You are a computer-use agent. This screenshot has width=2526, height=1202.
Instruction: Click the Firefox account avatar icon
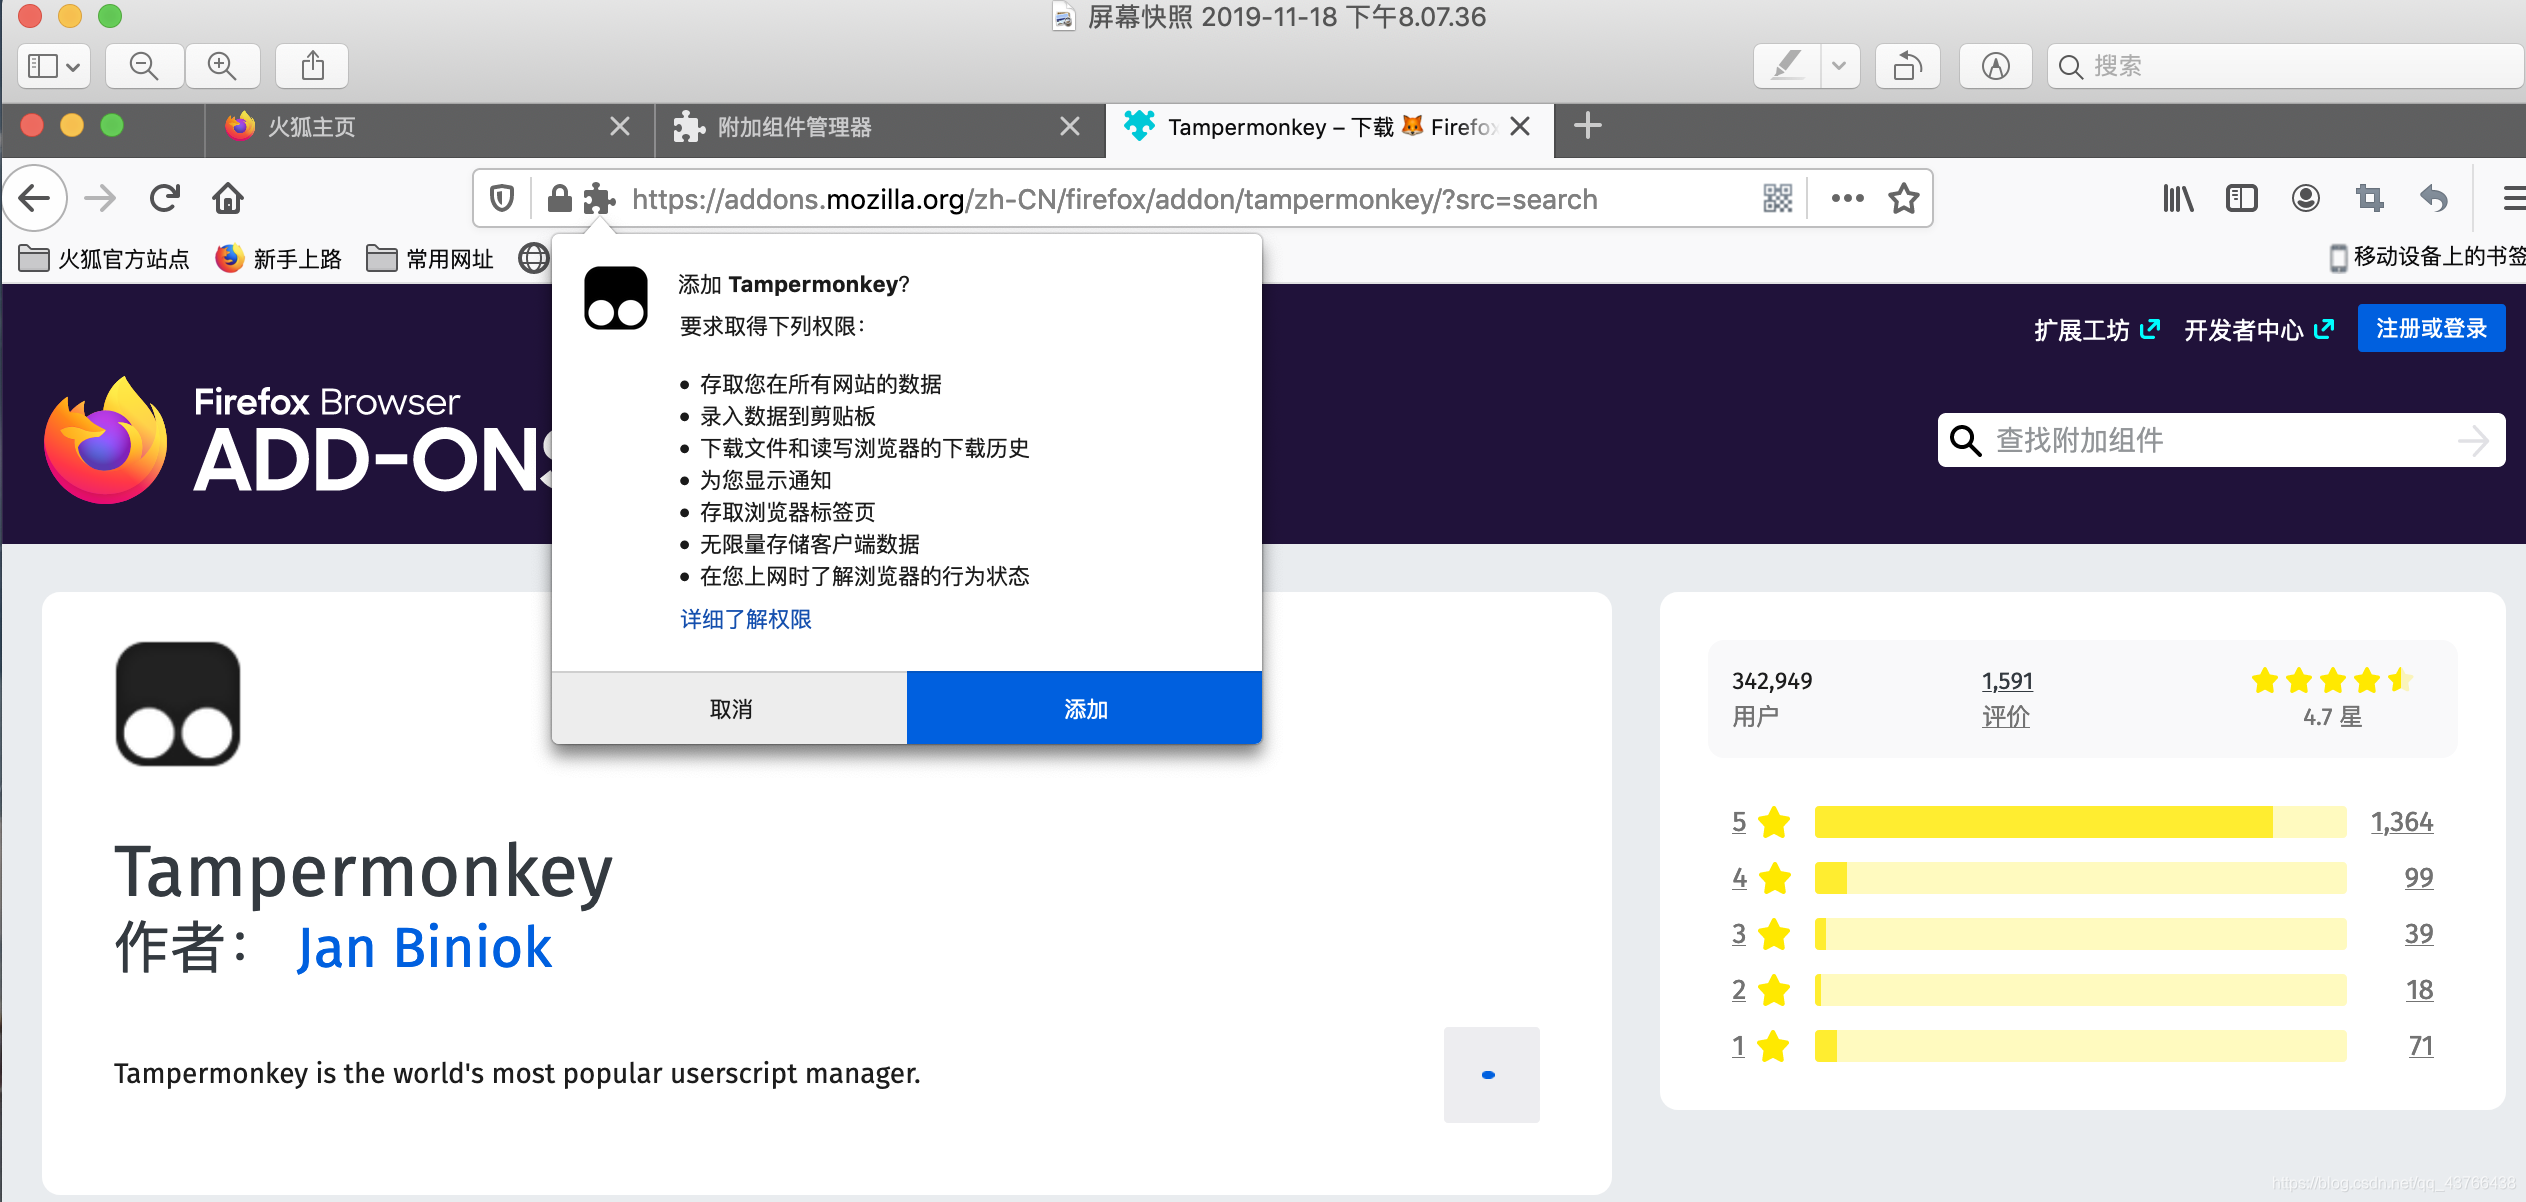2305,199
